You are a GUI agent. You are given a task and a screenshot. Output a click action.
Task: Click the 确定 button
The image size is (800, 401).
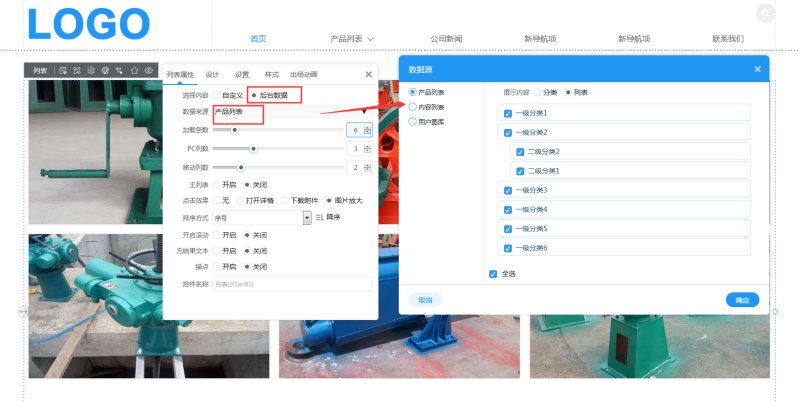pos(741,300)
